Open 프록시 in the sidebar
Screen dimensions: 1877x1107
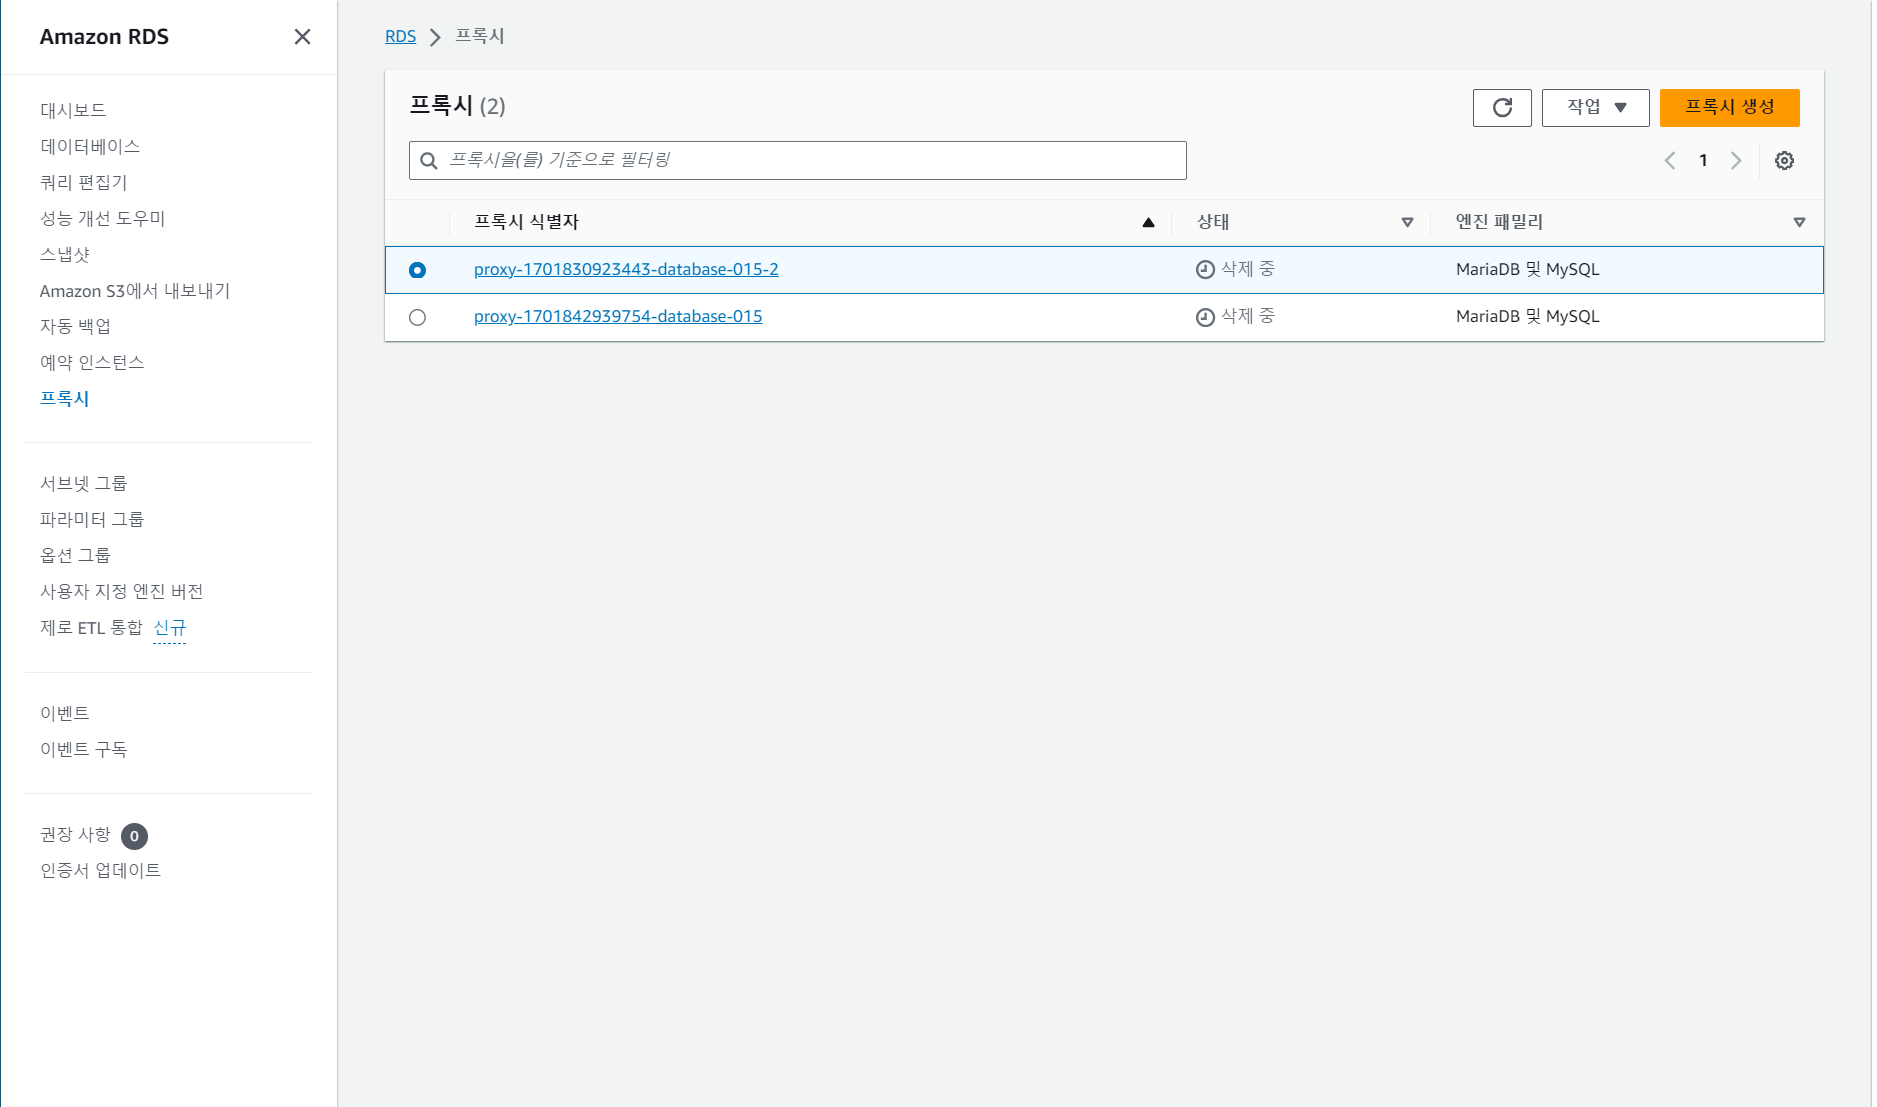pyautogui.click(x=65, y=398)
